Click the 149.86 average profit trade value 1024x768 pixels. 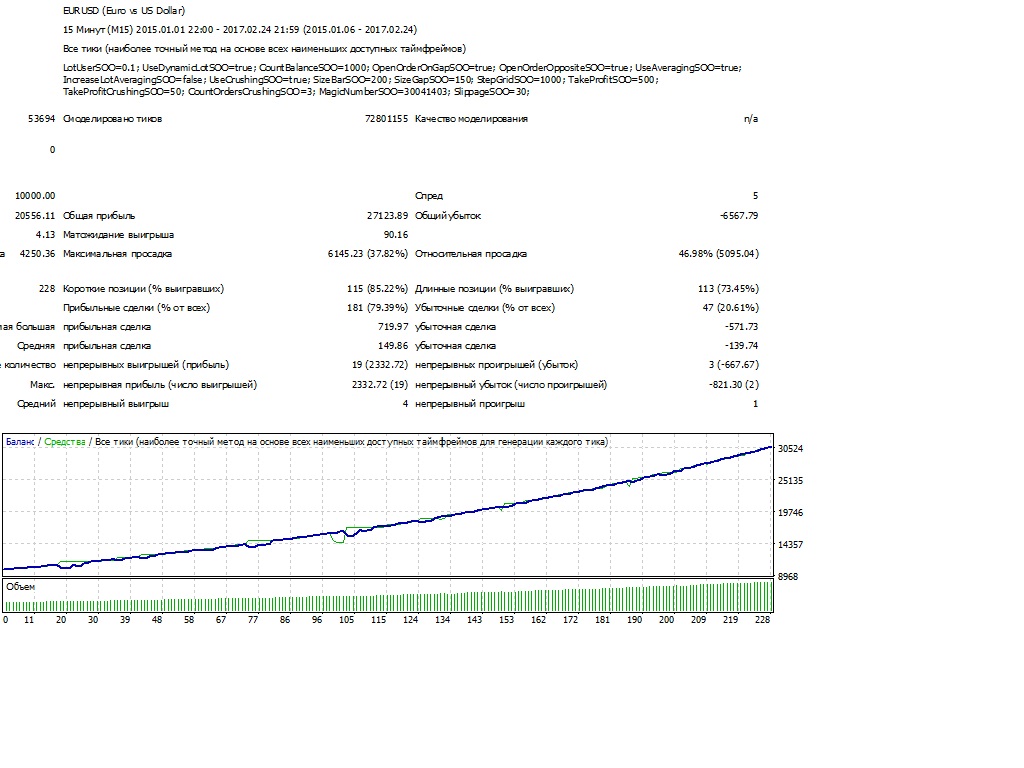coord(393,345)
